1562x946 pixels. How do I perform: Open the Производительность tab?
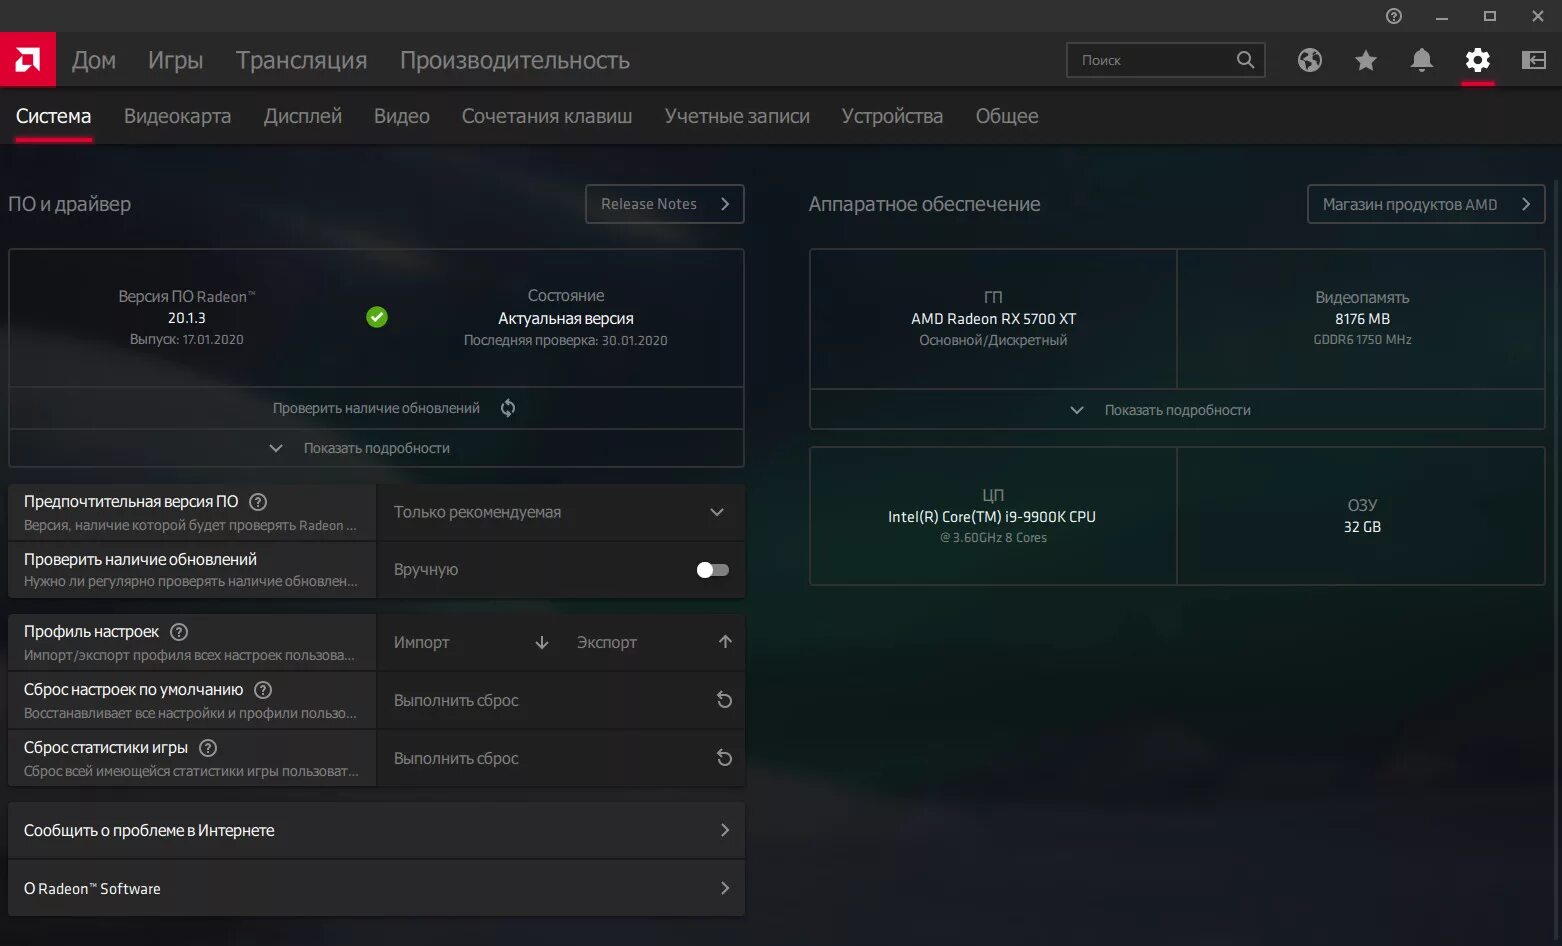tap(515, 60)
